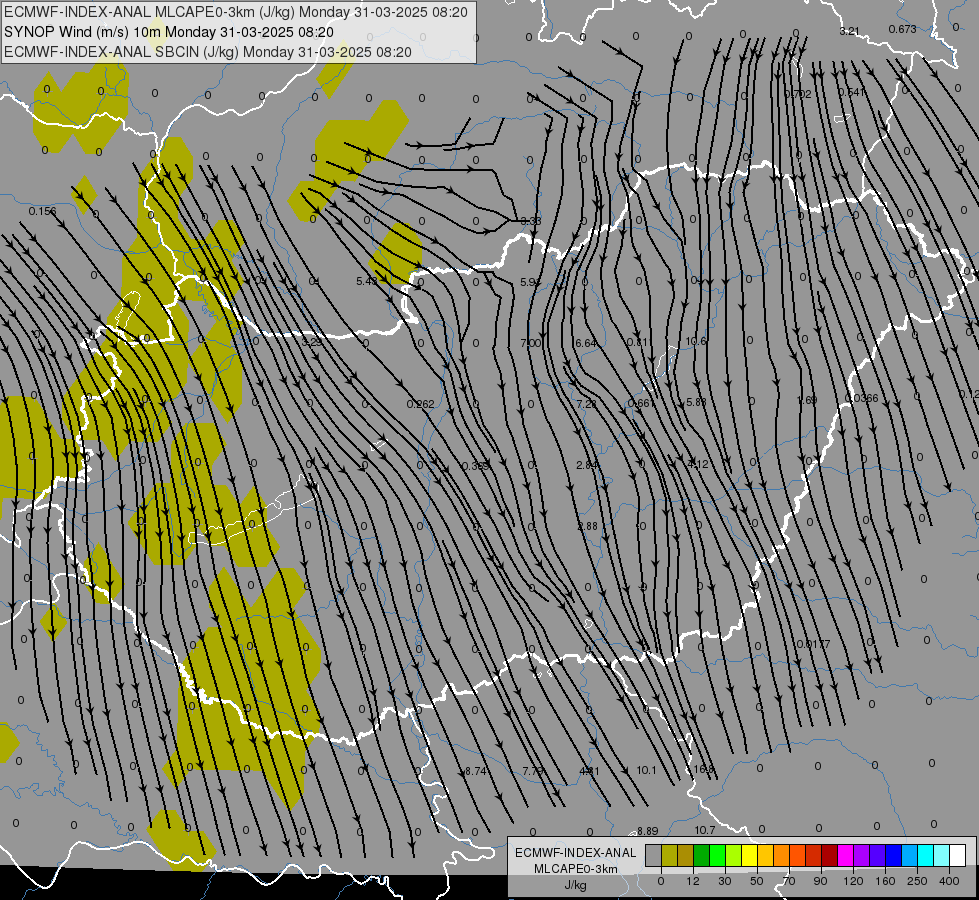Click the map value 7.79
Screen dimensions: 979x900
533,771
